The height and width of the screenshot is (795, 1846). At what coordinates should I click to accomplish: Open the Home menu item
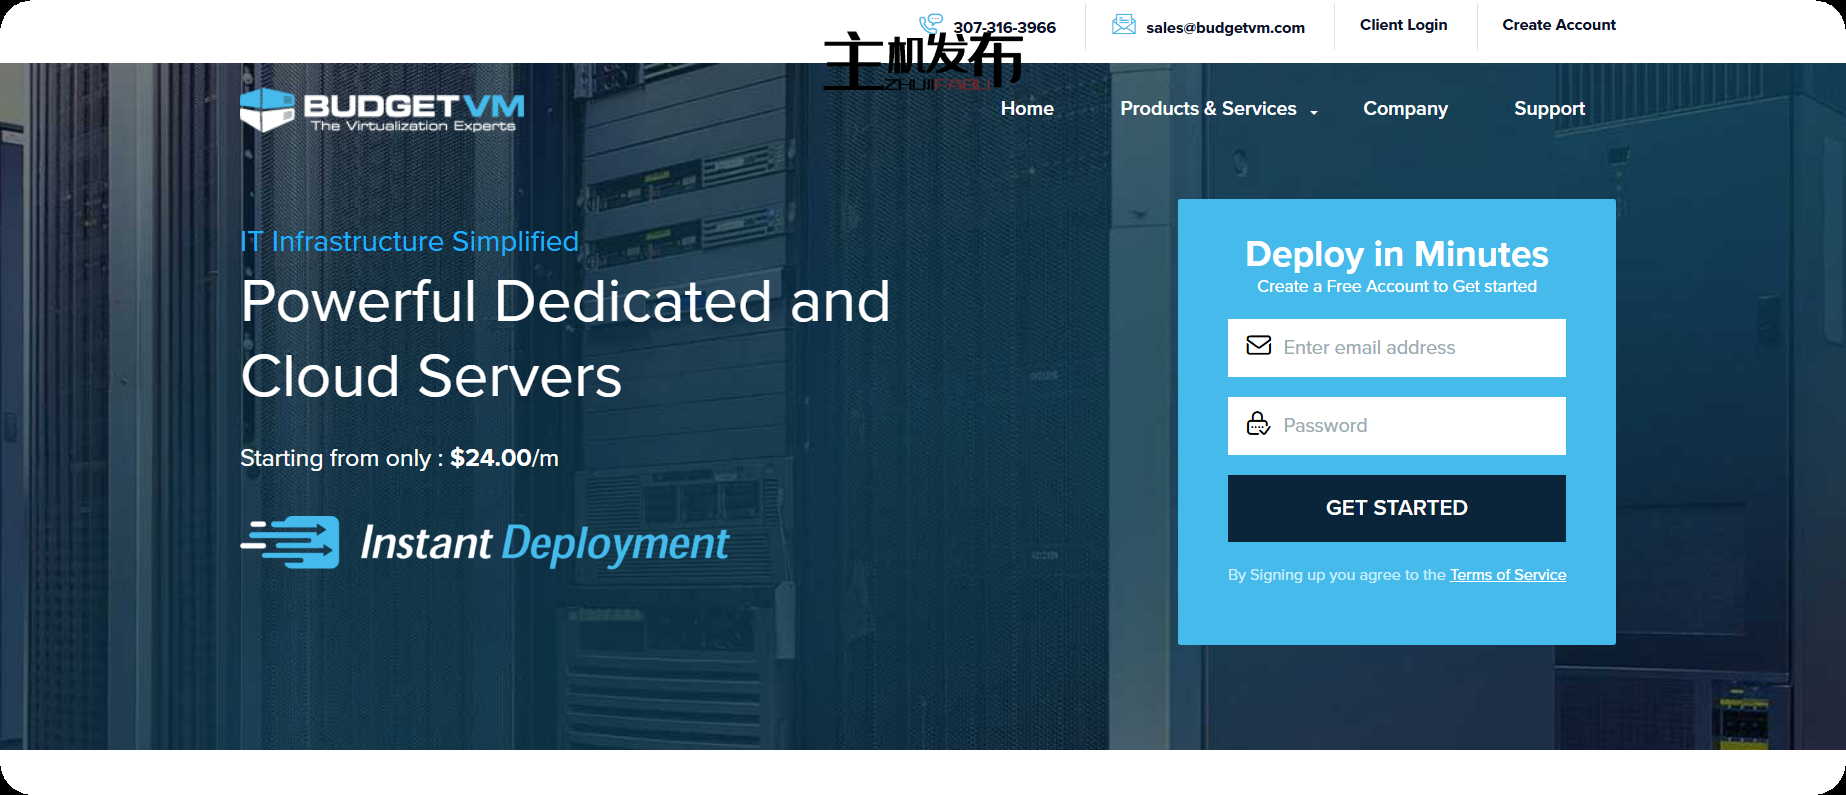tap(1027, 109)
